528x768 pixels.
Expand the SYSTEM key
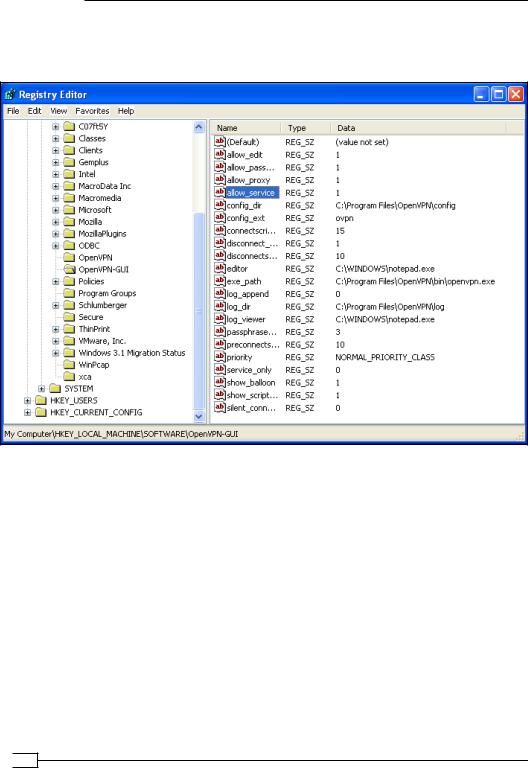click(x=42, y=388)
